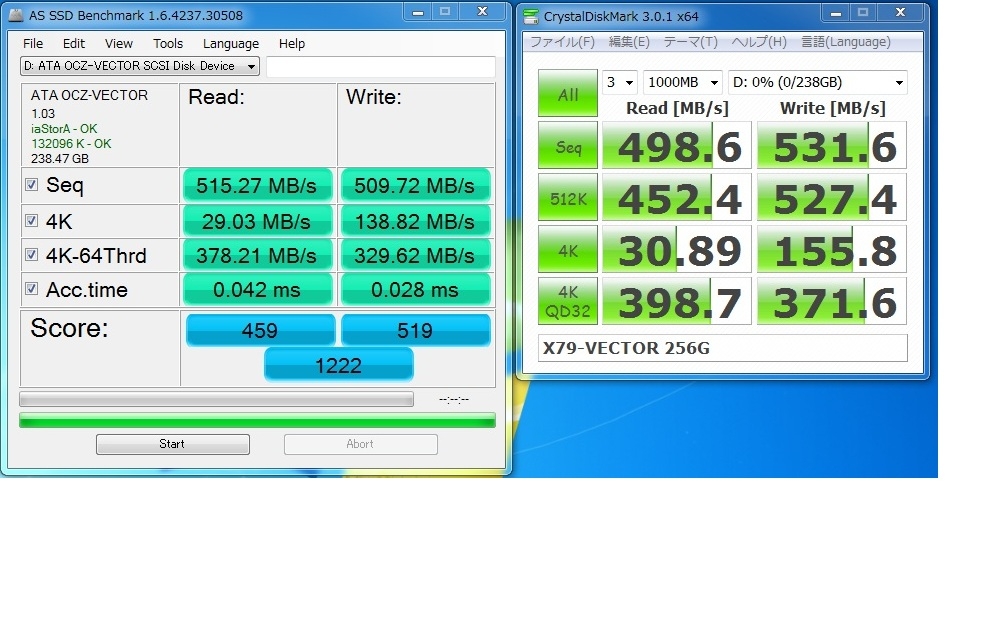The height and width of the screenshot is (630, 1008).
Task: Open the test count dropdown showing 3
Action: click(x=620, y=82)
